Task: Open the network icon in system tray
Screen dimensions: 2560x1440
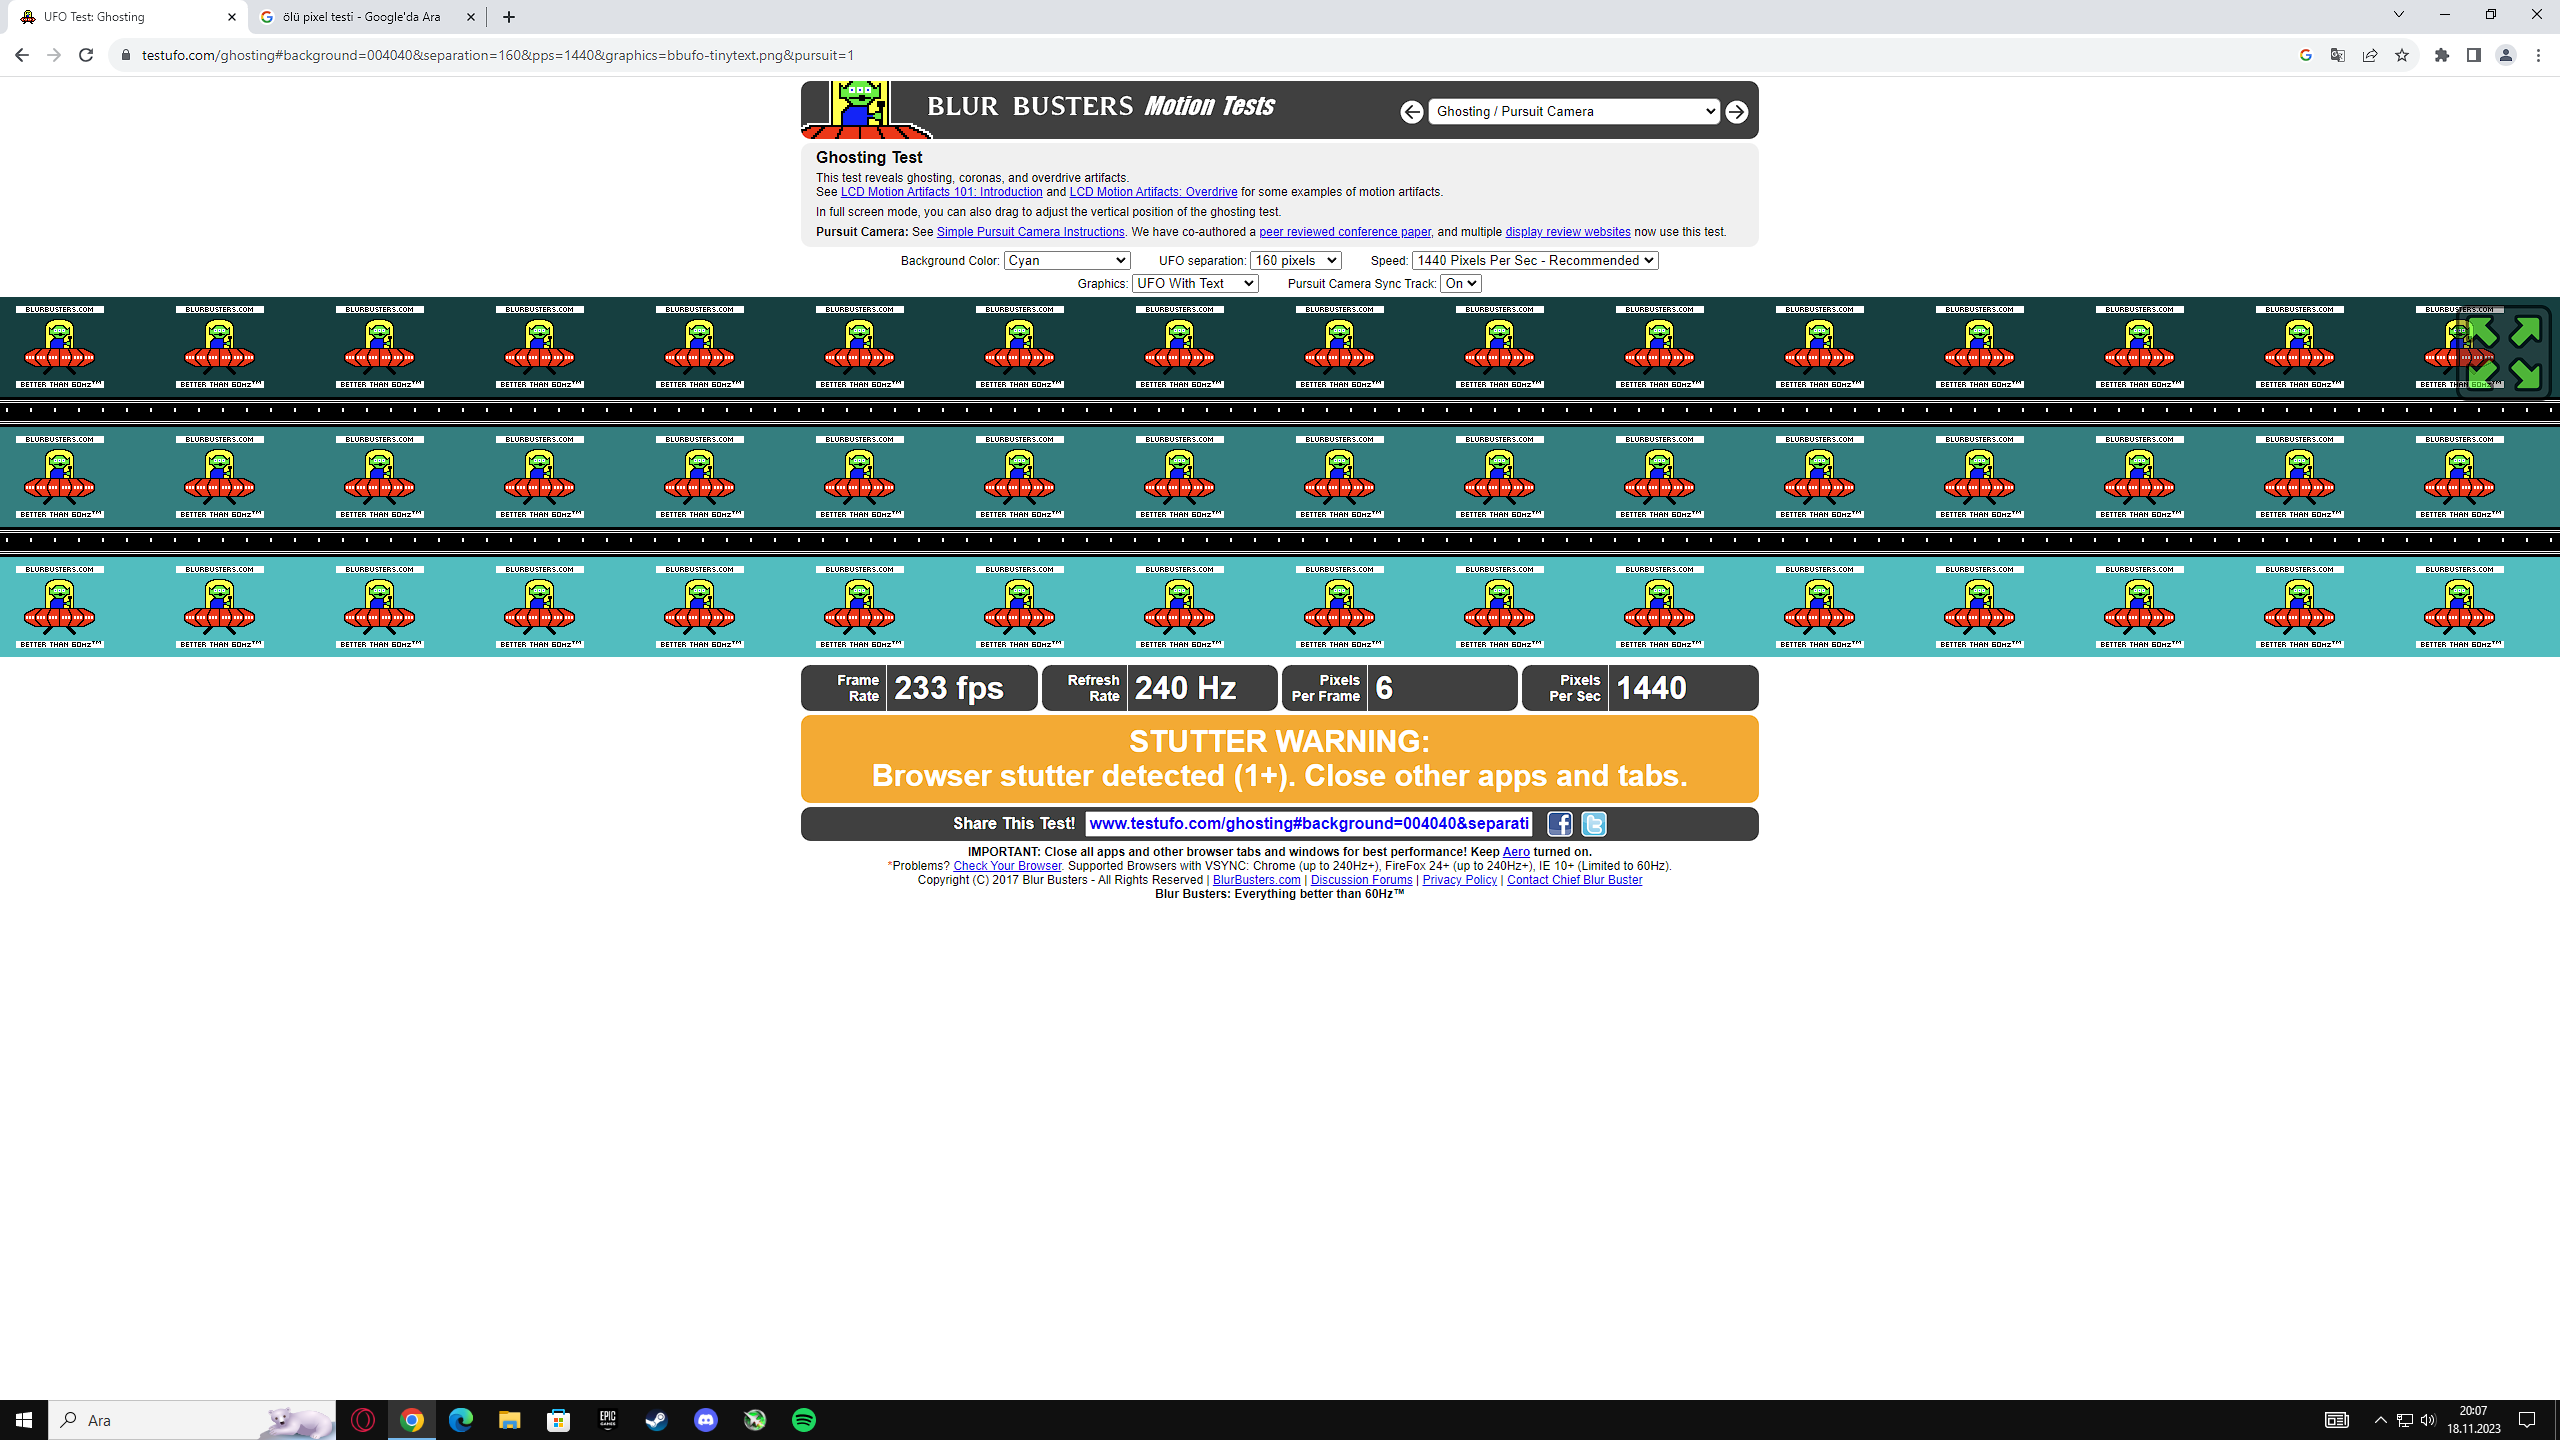Action: click(x=2405, y=1420)
